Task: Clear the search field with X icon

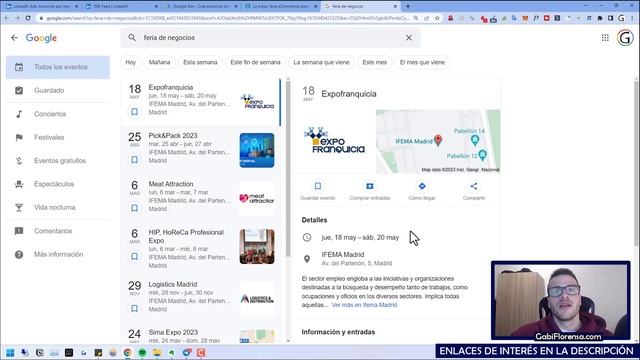Action: coord(409,38)
